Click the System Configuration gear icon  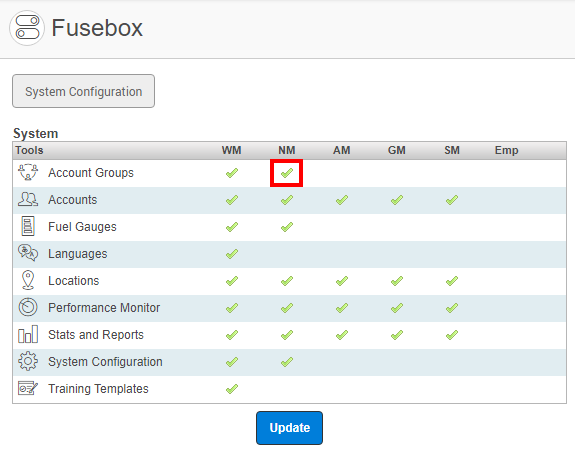28,361
